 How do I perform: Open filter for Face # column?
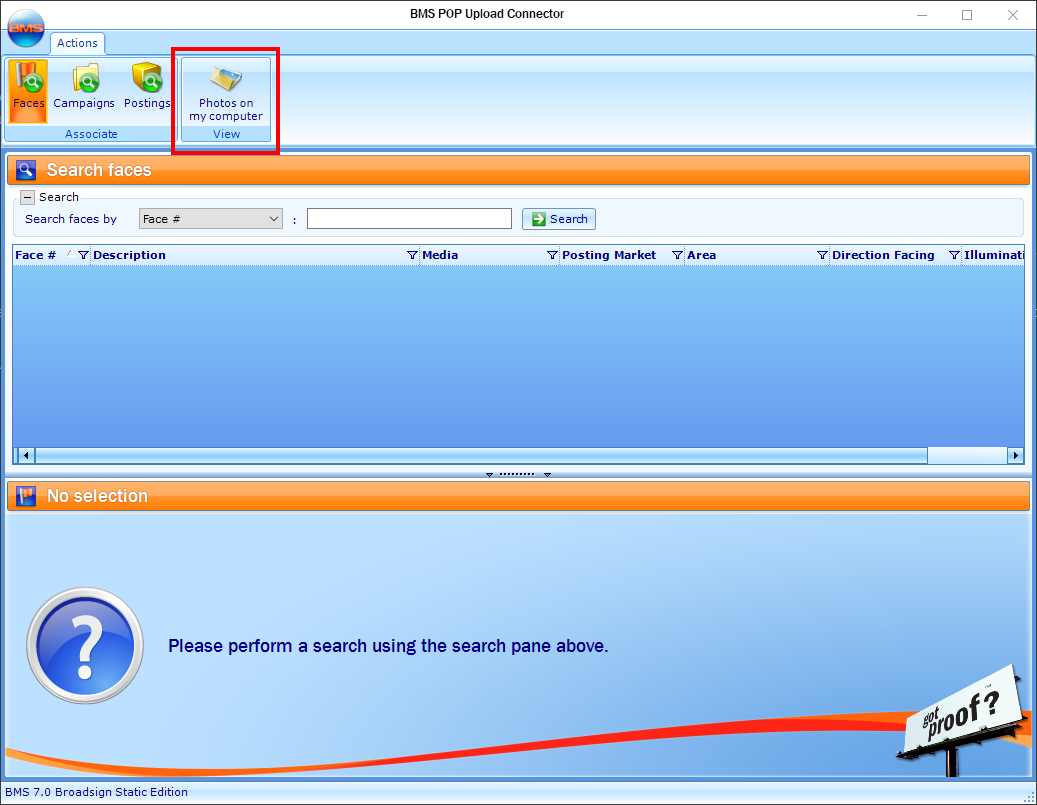pyautogui.click(x=83, y=255)
